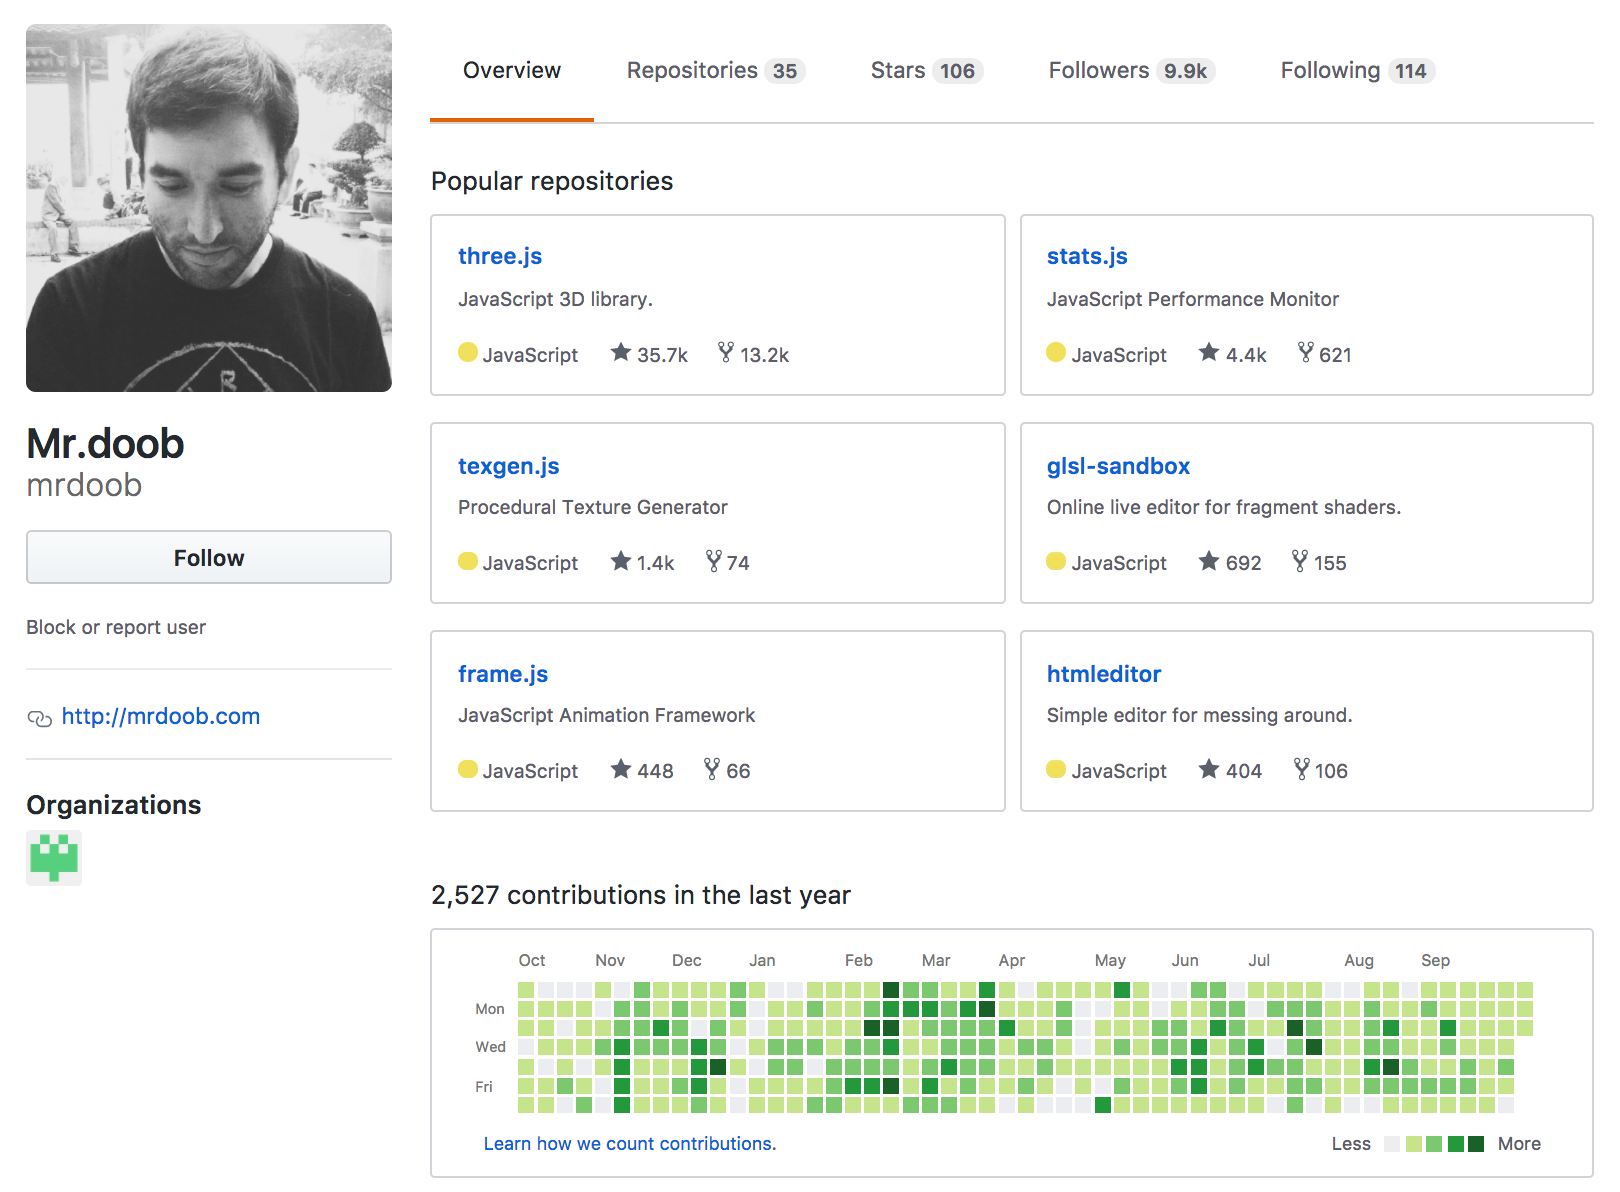Open the htmleditor repository

tap(1104, 674)
